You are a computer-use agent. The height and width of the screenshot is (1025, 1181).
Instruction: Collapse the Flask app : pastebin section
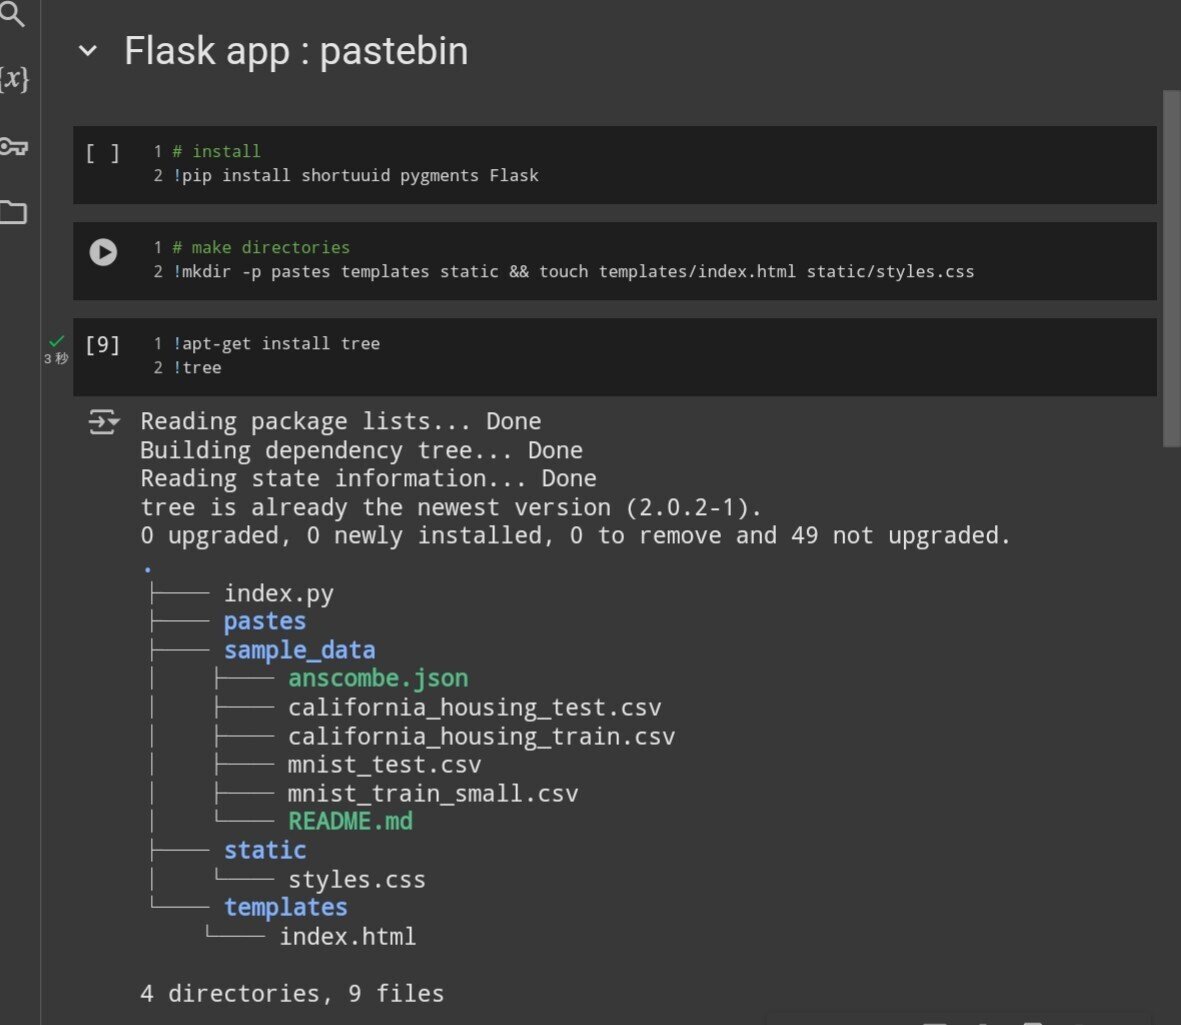click(88, 51)
